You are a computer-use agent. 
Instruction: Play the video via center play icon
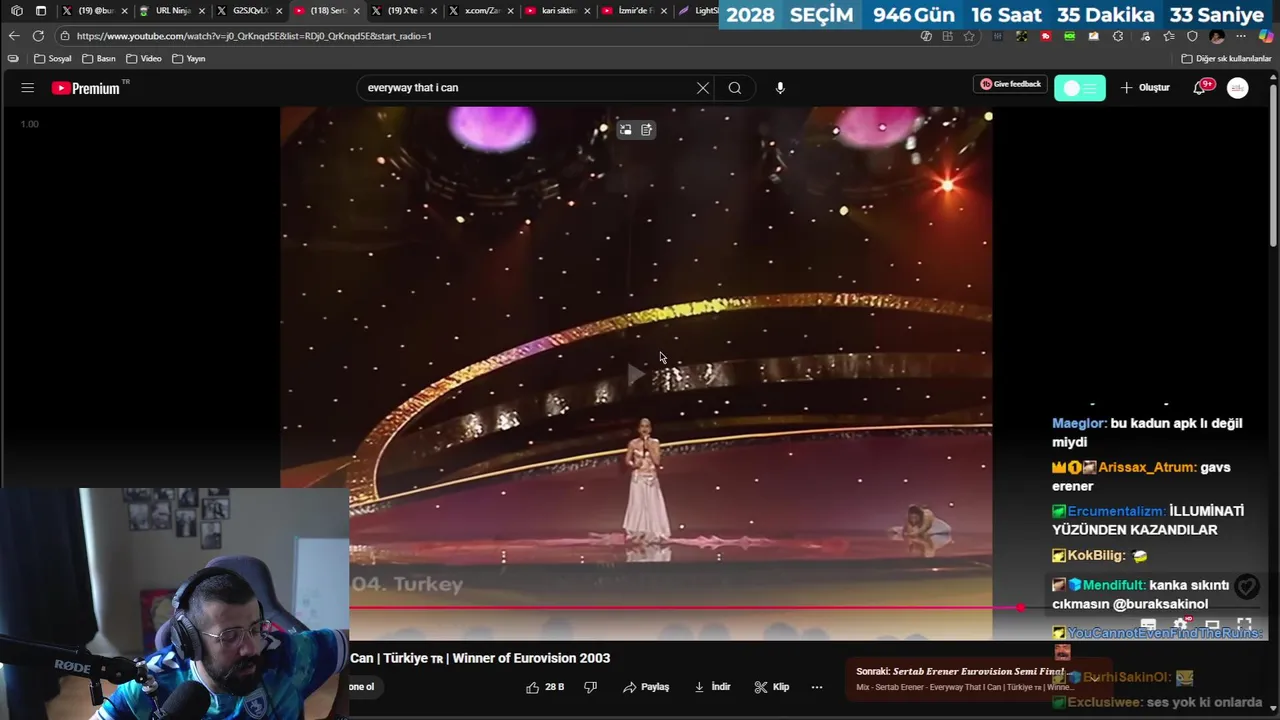click(636, 375)
